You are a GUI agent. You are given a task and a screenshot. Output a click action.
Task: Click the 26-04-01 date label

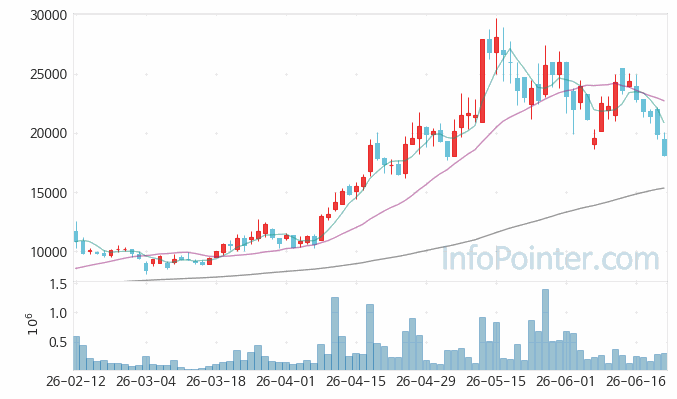(x=286, y=382)
